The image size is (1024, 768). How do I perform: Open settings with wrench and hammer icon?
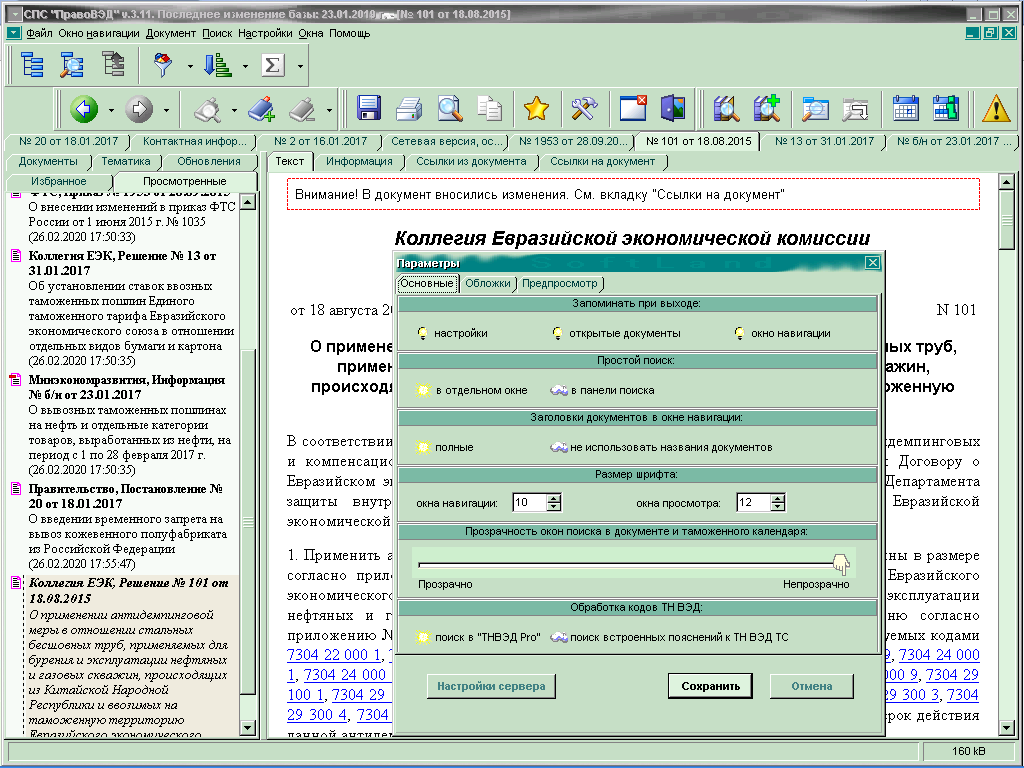[584, 108]
